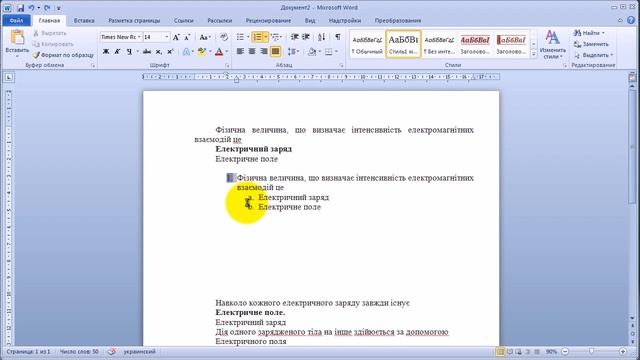Click the 90% zoom level indicator

tap(551, 351)
